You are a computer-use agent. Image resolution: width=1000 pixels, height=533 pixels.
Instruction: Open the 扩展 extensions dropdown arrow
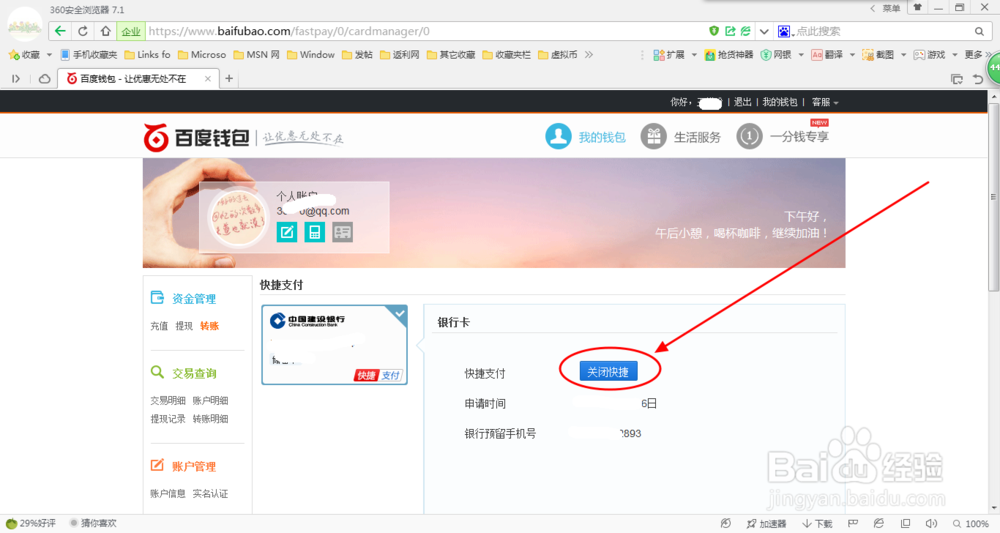click(x=694, y=55)
